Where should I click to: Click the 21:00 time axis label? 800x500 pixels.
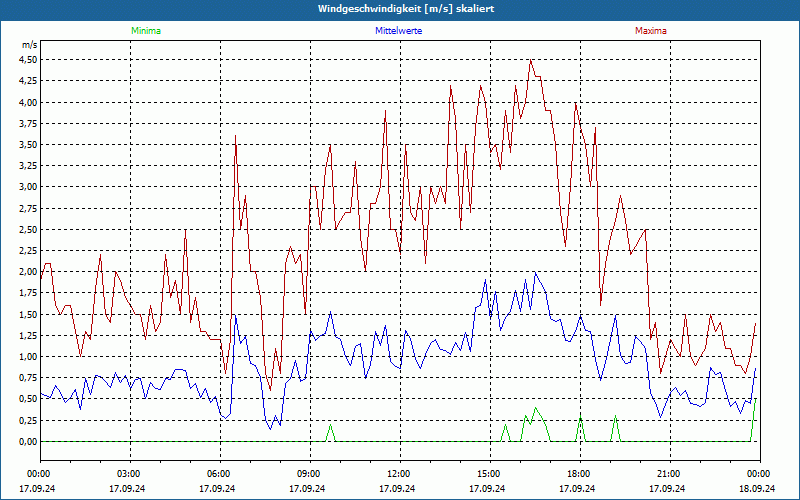(x=670, y=474)
